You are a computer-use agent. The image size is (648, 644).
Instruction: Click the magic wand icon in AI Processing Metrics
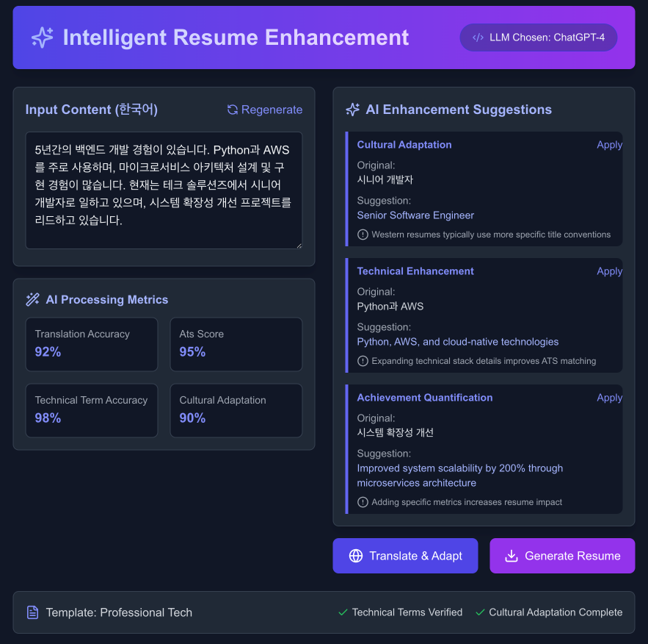point(33,300)
